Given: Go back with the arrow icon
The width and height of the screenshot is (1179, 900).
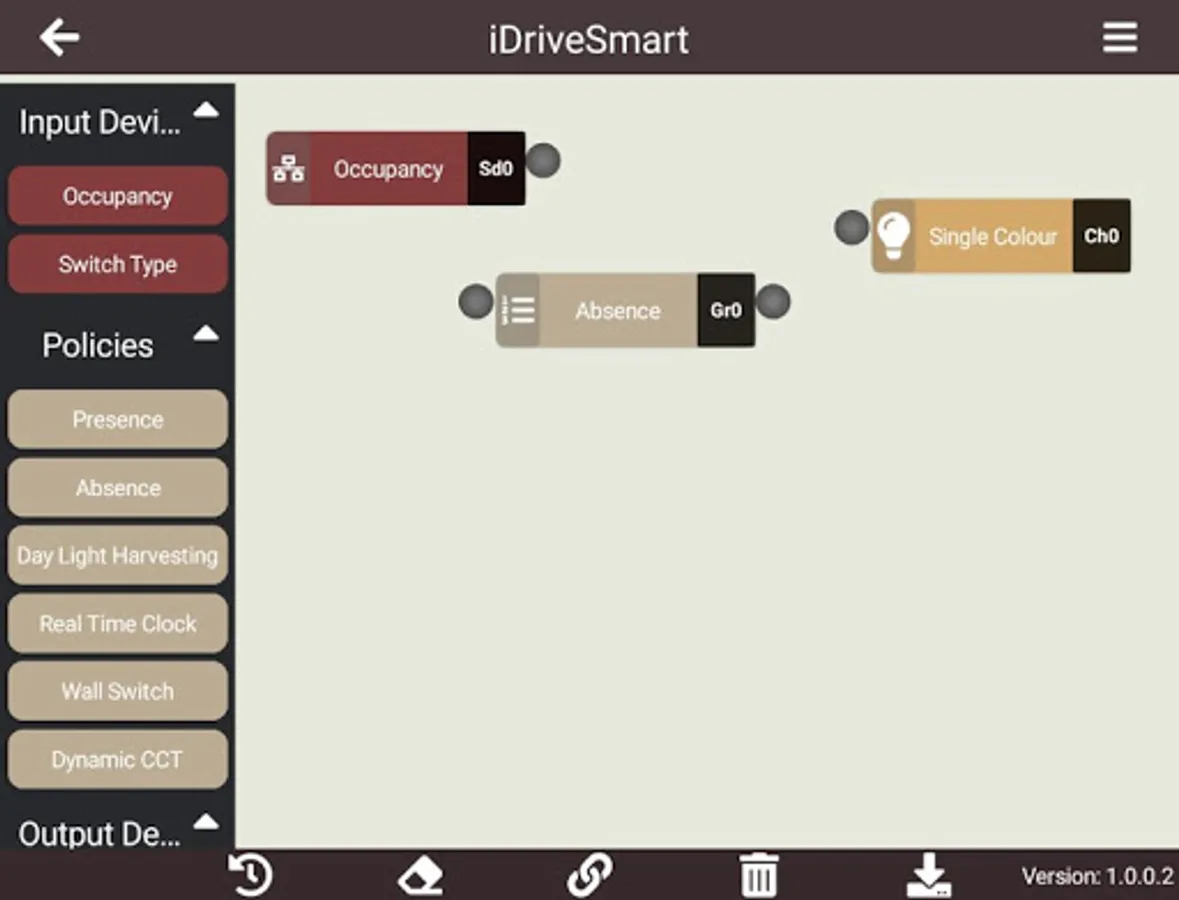Looking at the screenshot, I should 59,38.
